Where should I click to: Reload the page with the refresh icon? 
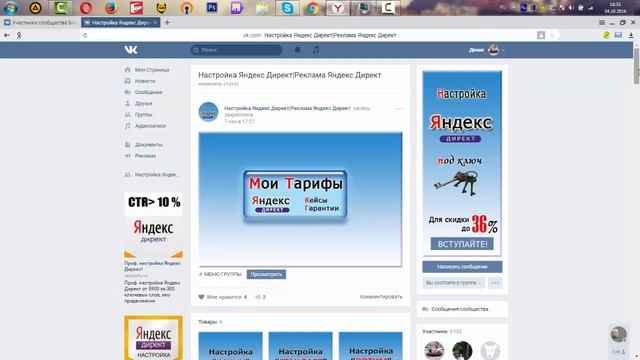pos(85,36)
